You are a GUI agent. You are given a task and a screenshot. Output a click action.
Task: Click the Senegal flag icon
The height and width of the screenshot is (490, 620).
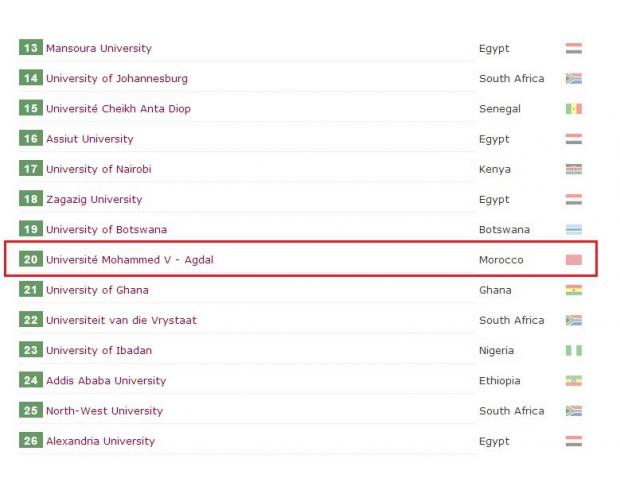tap(574, 109)
